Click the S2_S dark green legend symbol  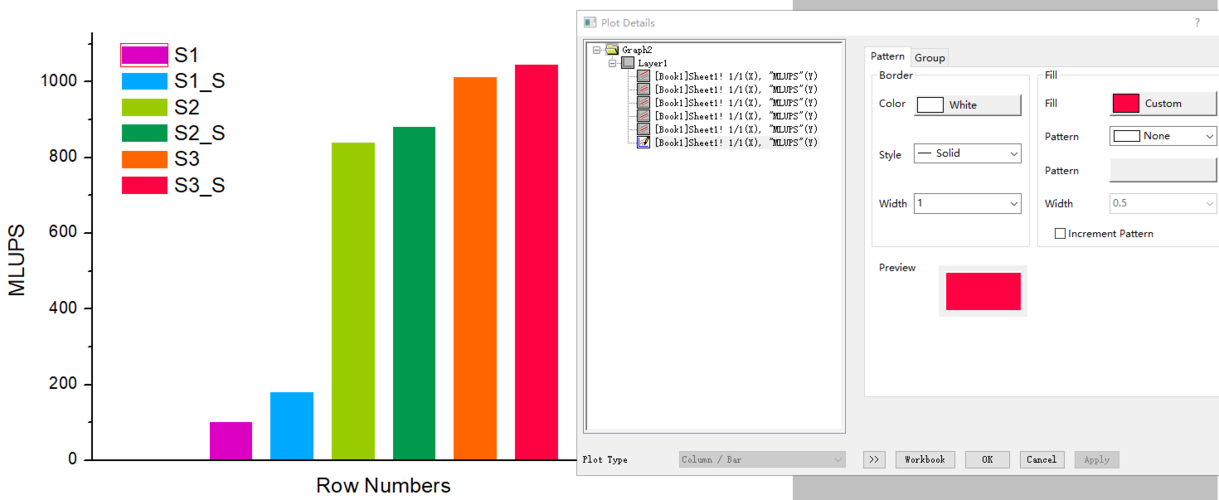(144, 133)
